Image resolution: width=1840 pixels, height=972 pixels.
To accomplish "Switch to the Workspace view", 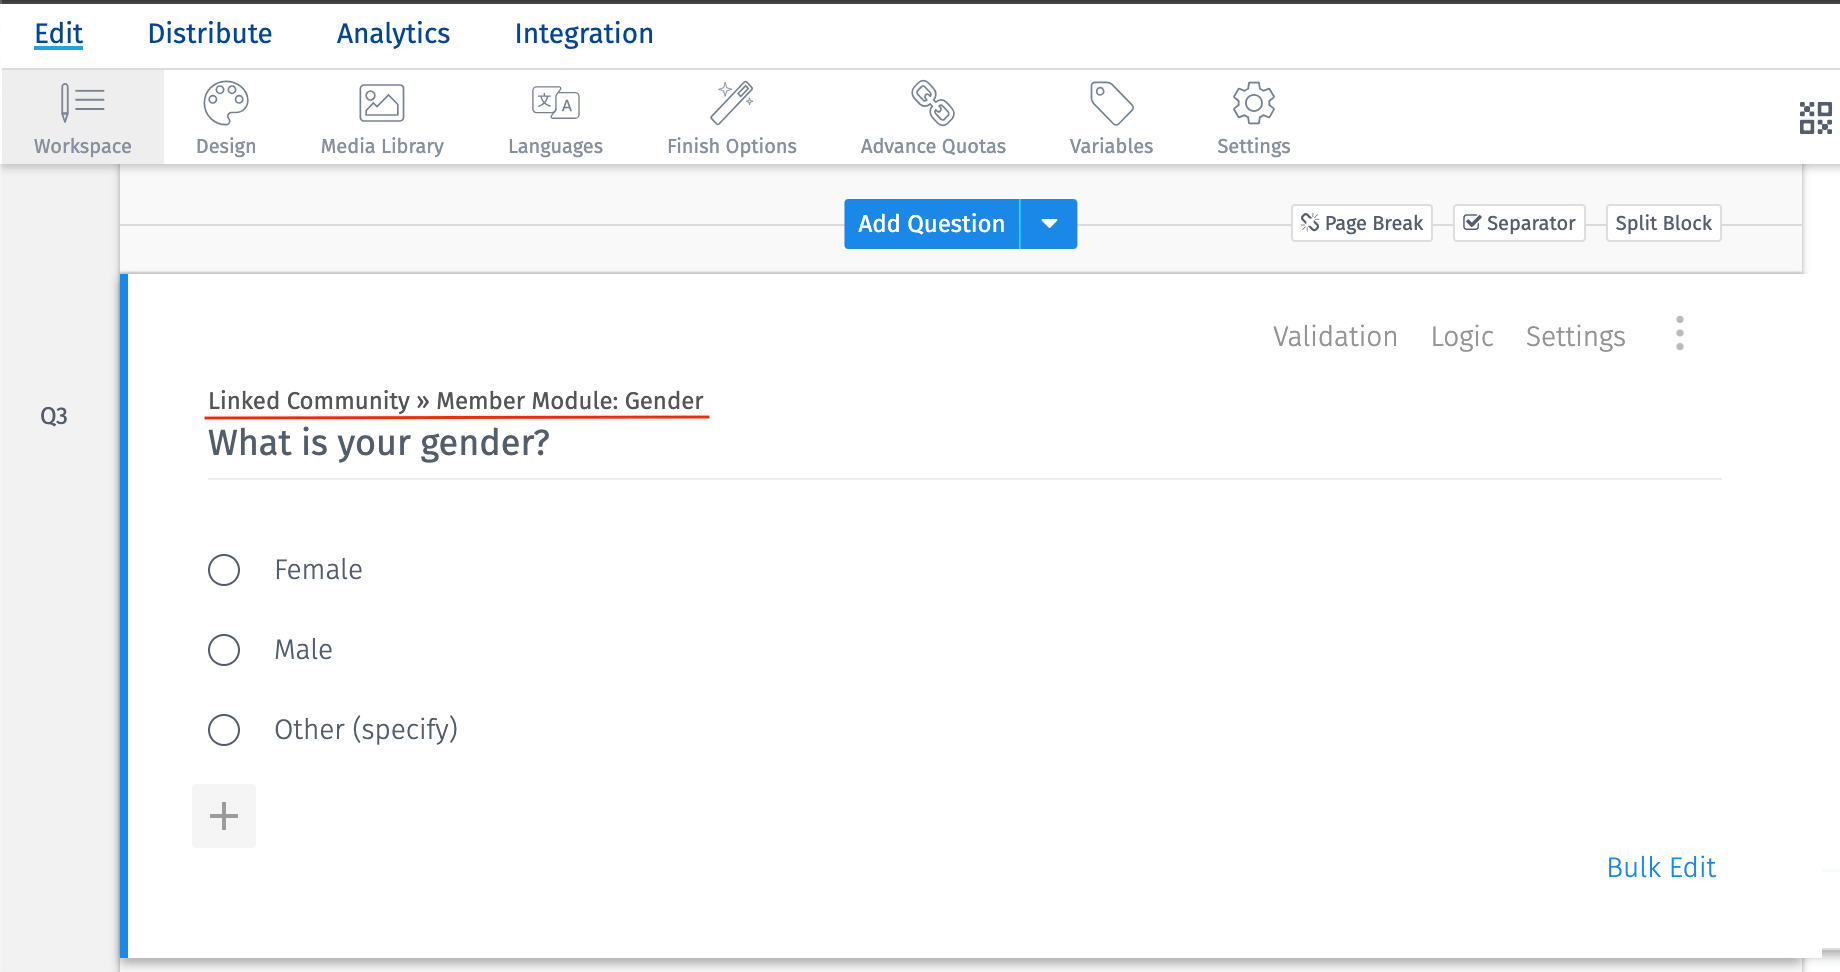I will point(83,115).
